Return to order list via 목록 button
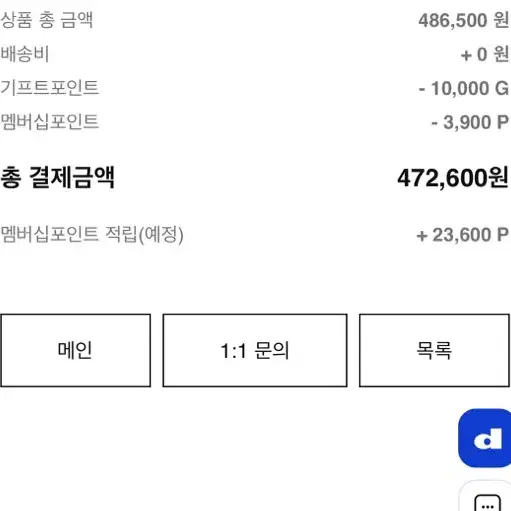Screen dimensions: 511x511 point(434,350)
